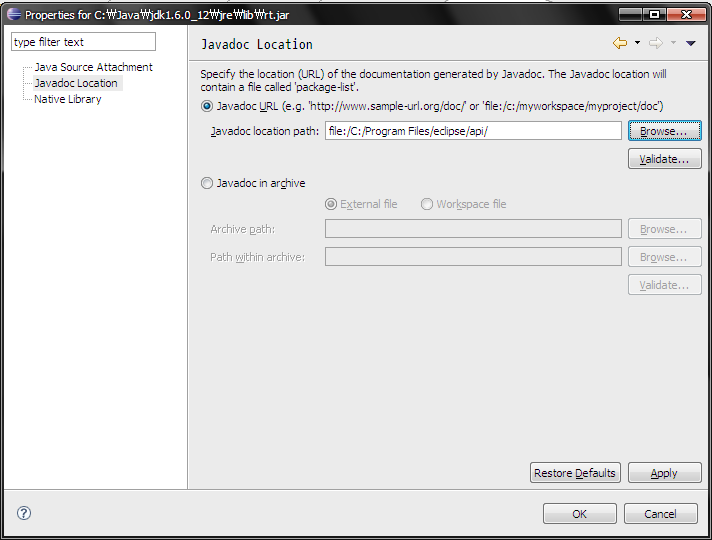Maximize the Properties window
This screenshot has height=540, width=712.
(654, 15)
